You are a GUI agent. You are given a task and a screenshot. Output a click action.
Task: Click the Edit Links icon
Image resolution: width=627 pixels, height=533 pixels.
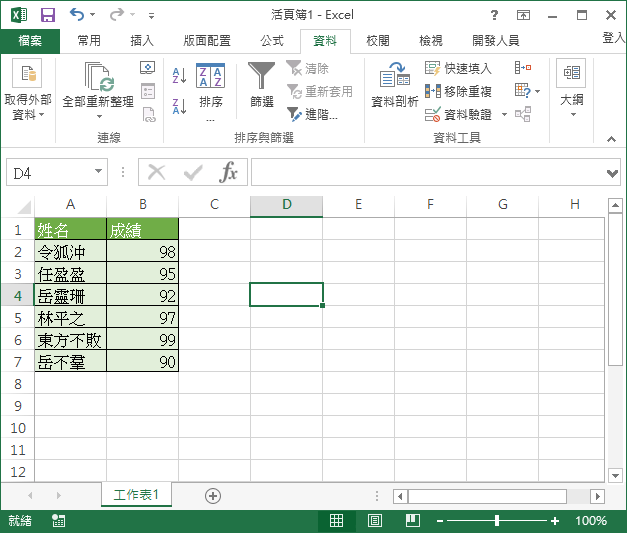[x=149, y=115]
